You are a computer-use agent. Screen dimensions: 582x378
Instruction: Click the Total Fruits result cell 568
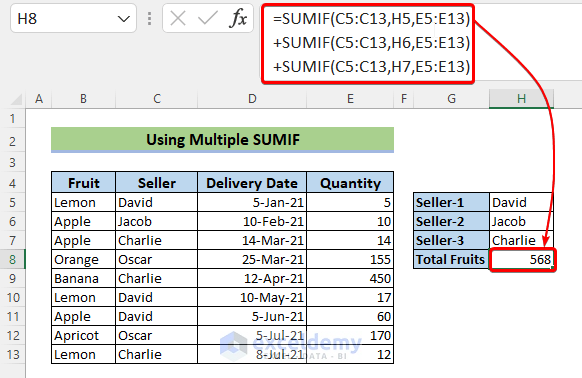tap(521, 259)
